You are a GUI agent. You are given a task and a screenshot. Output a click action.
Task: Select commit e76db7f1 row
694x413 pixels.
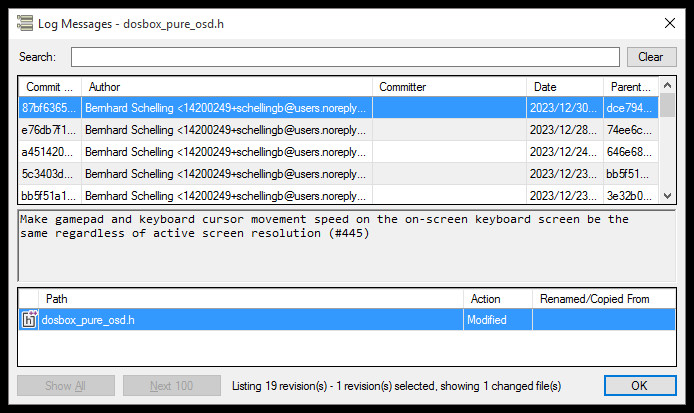[339, 130]
